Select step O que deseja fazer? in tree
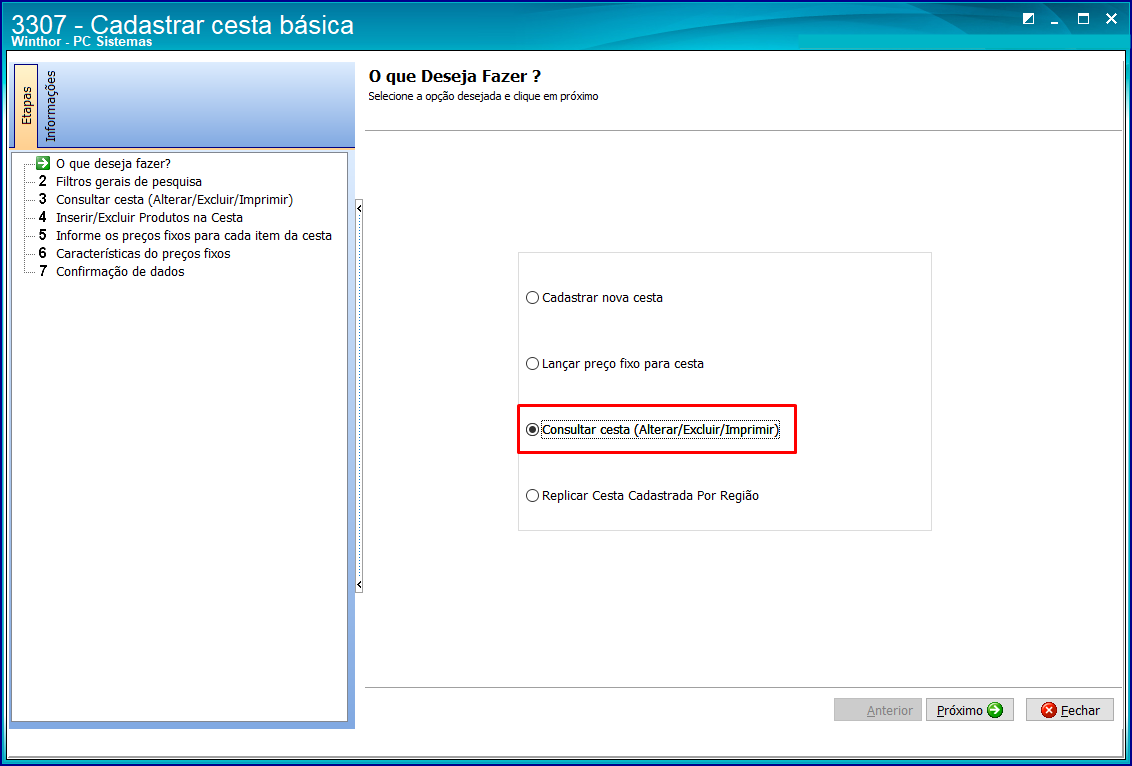The width and height of the screenshot is (1132, 766). (113, 163)
